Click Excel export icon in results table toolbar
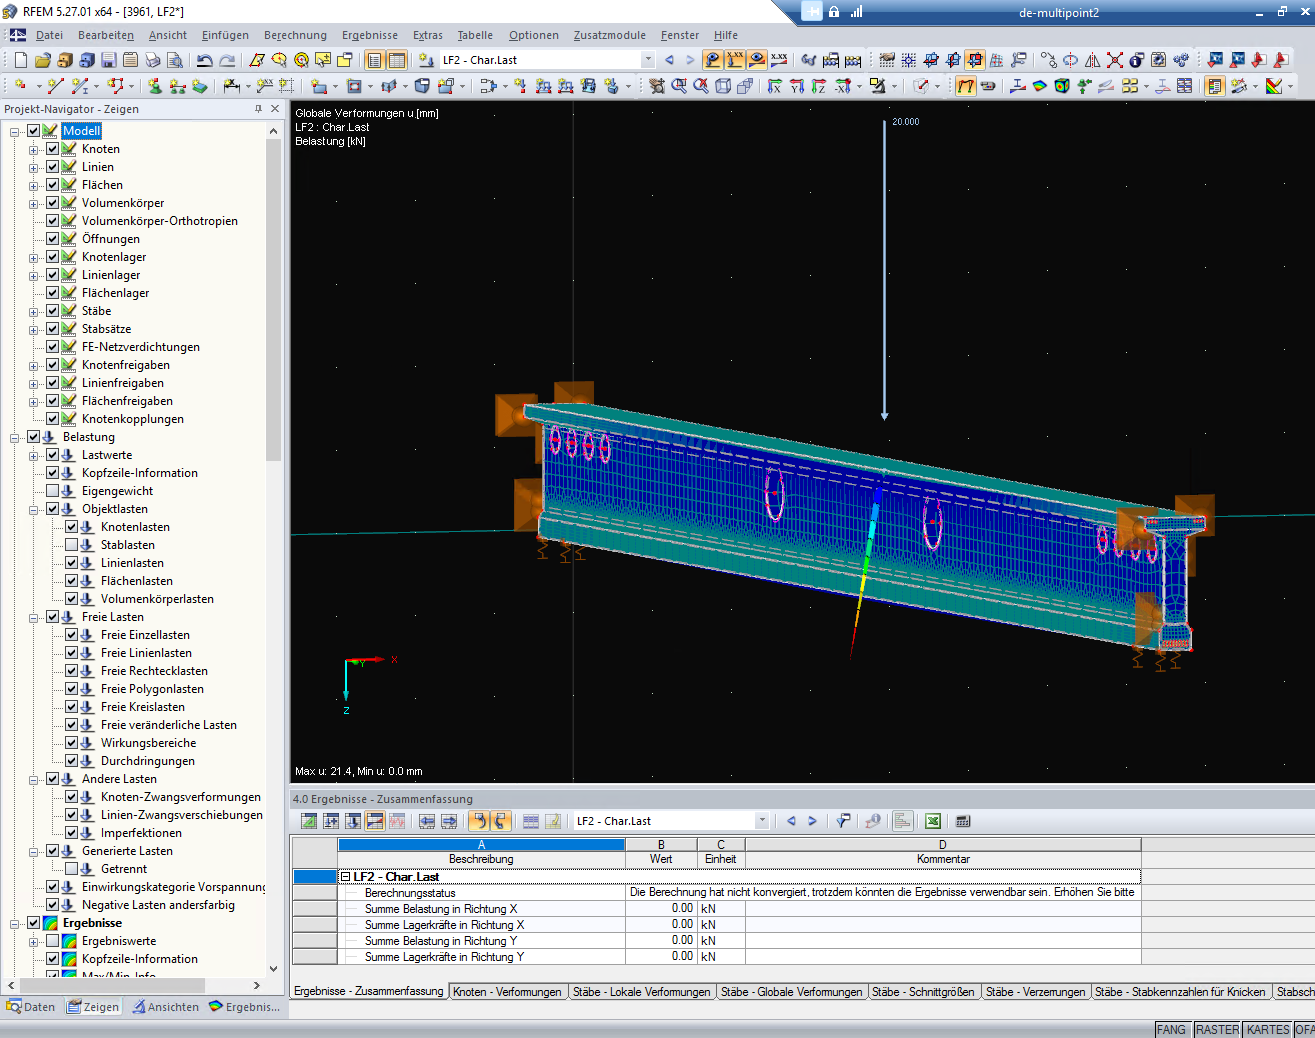 [x=932, y=821]
